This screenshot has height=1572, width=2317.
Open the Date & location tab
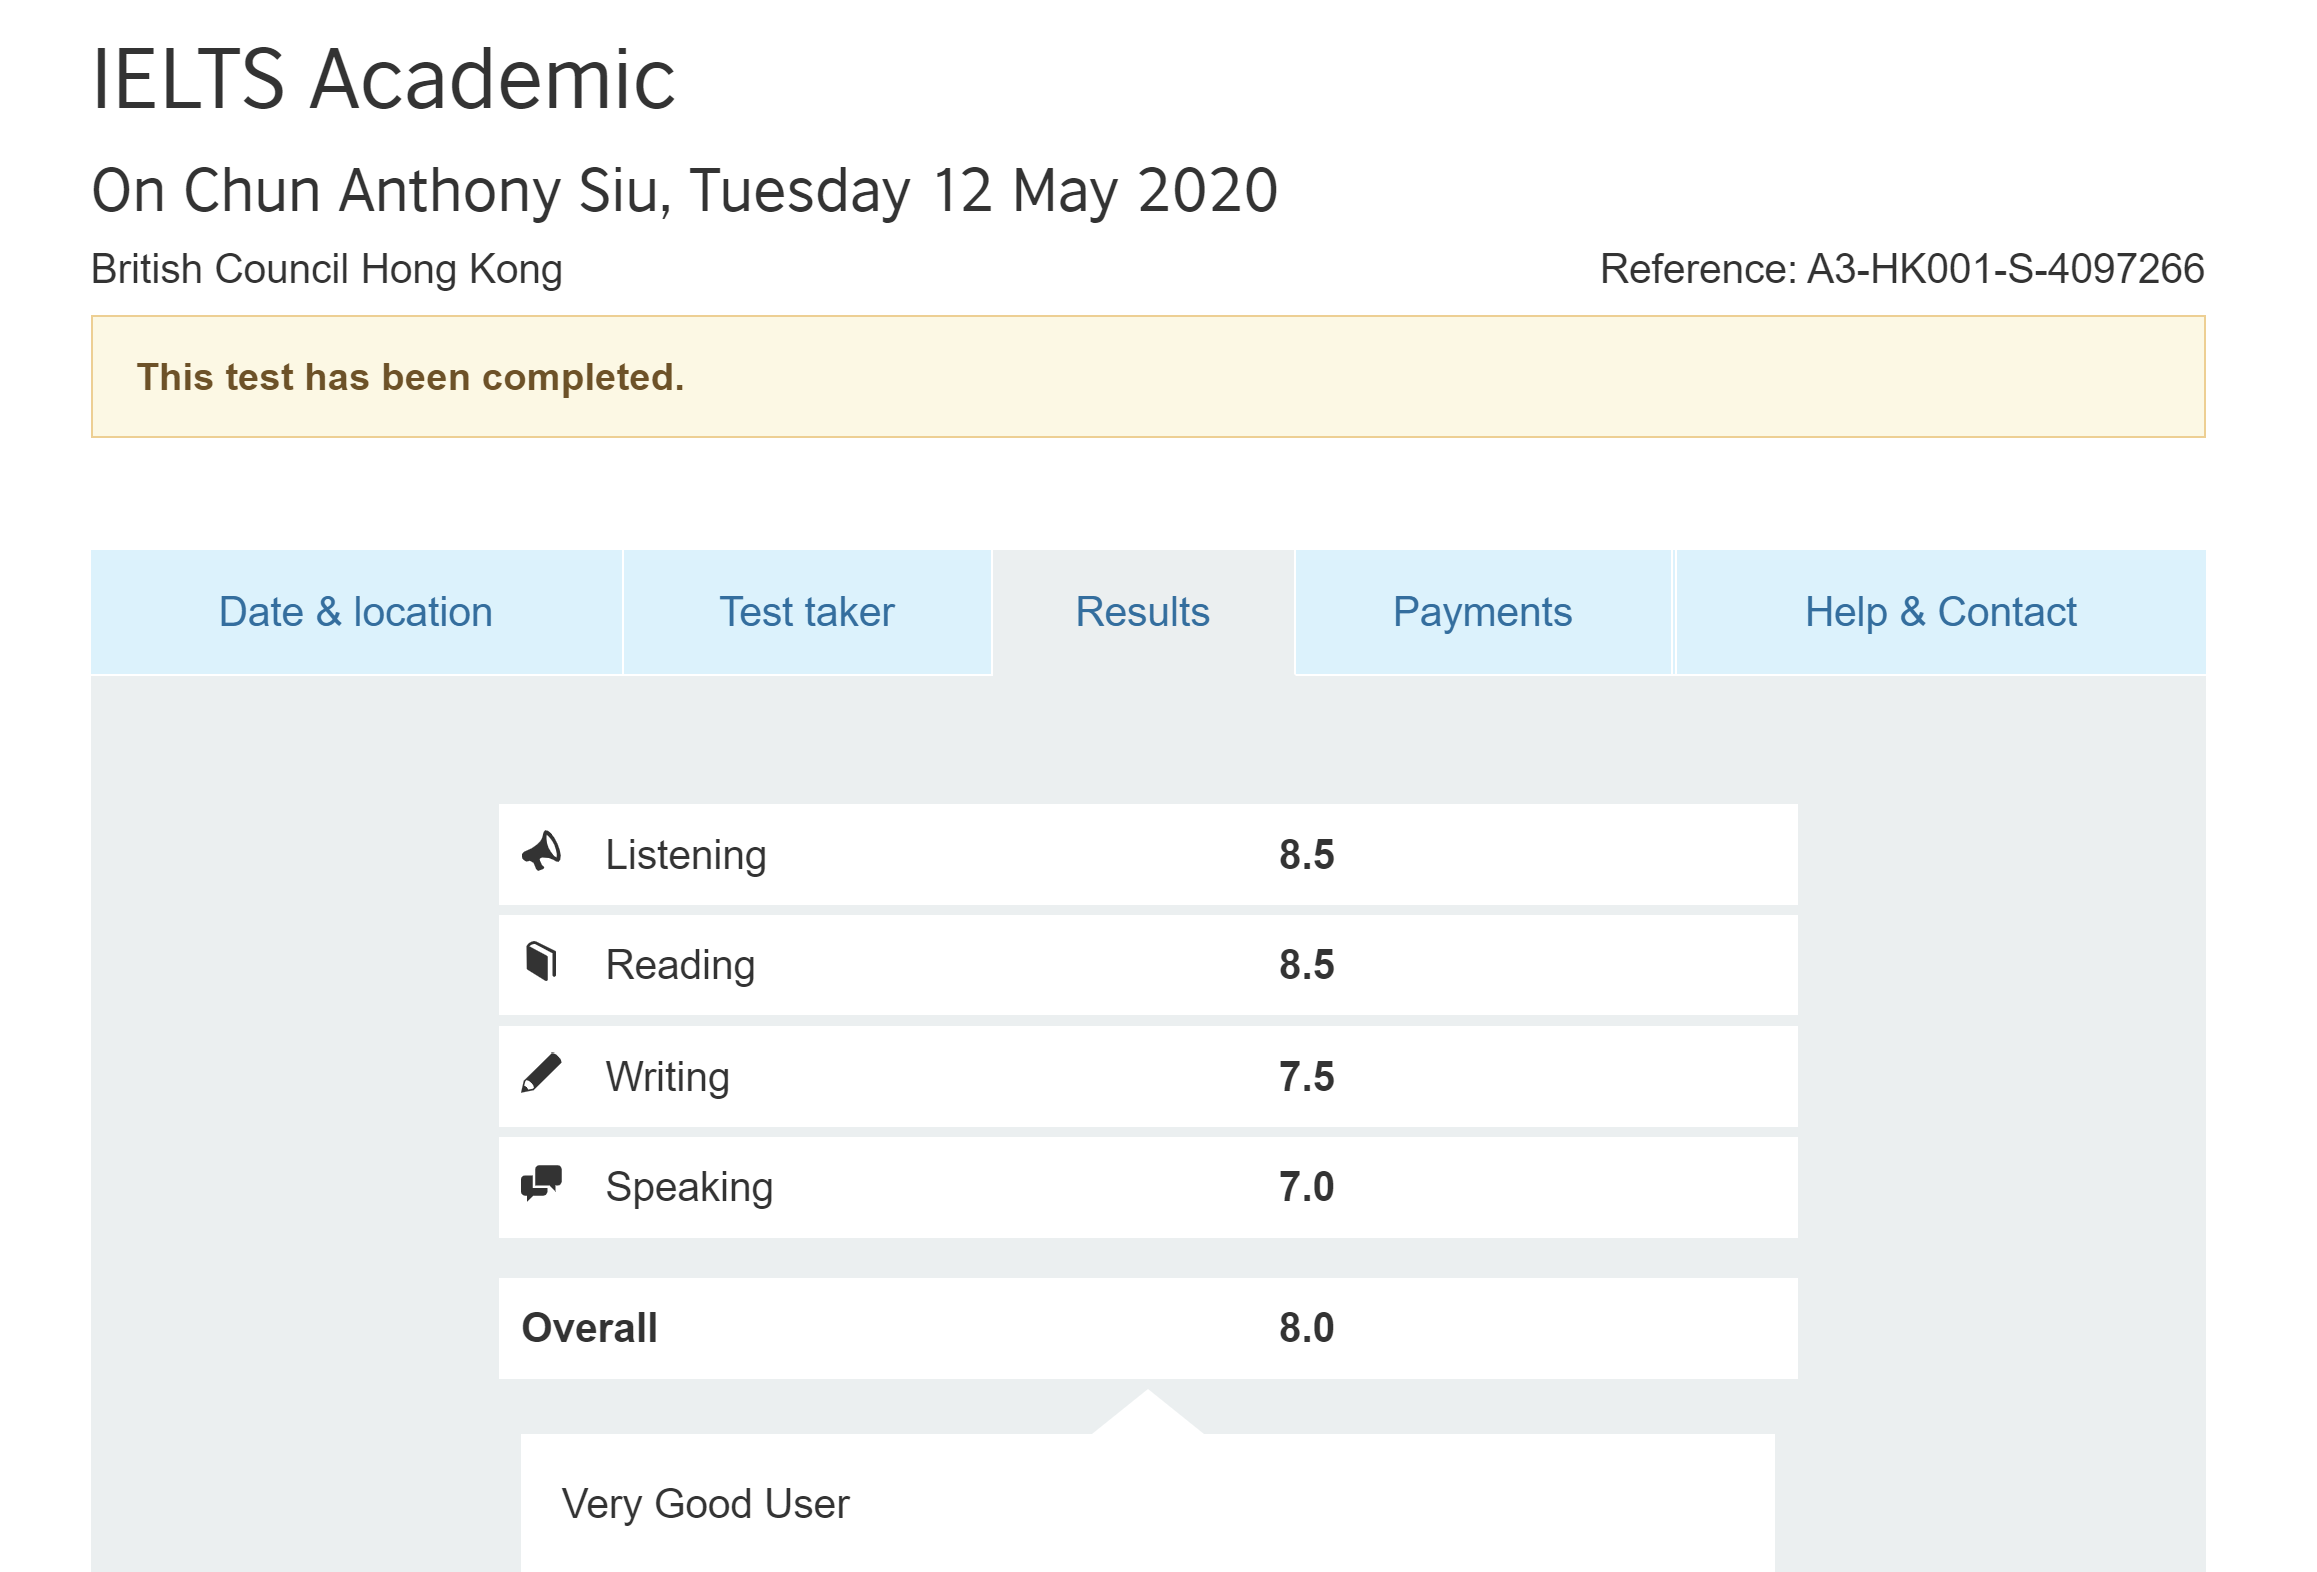coord(356,612)
